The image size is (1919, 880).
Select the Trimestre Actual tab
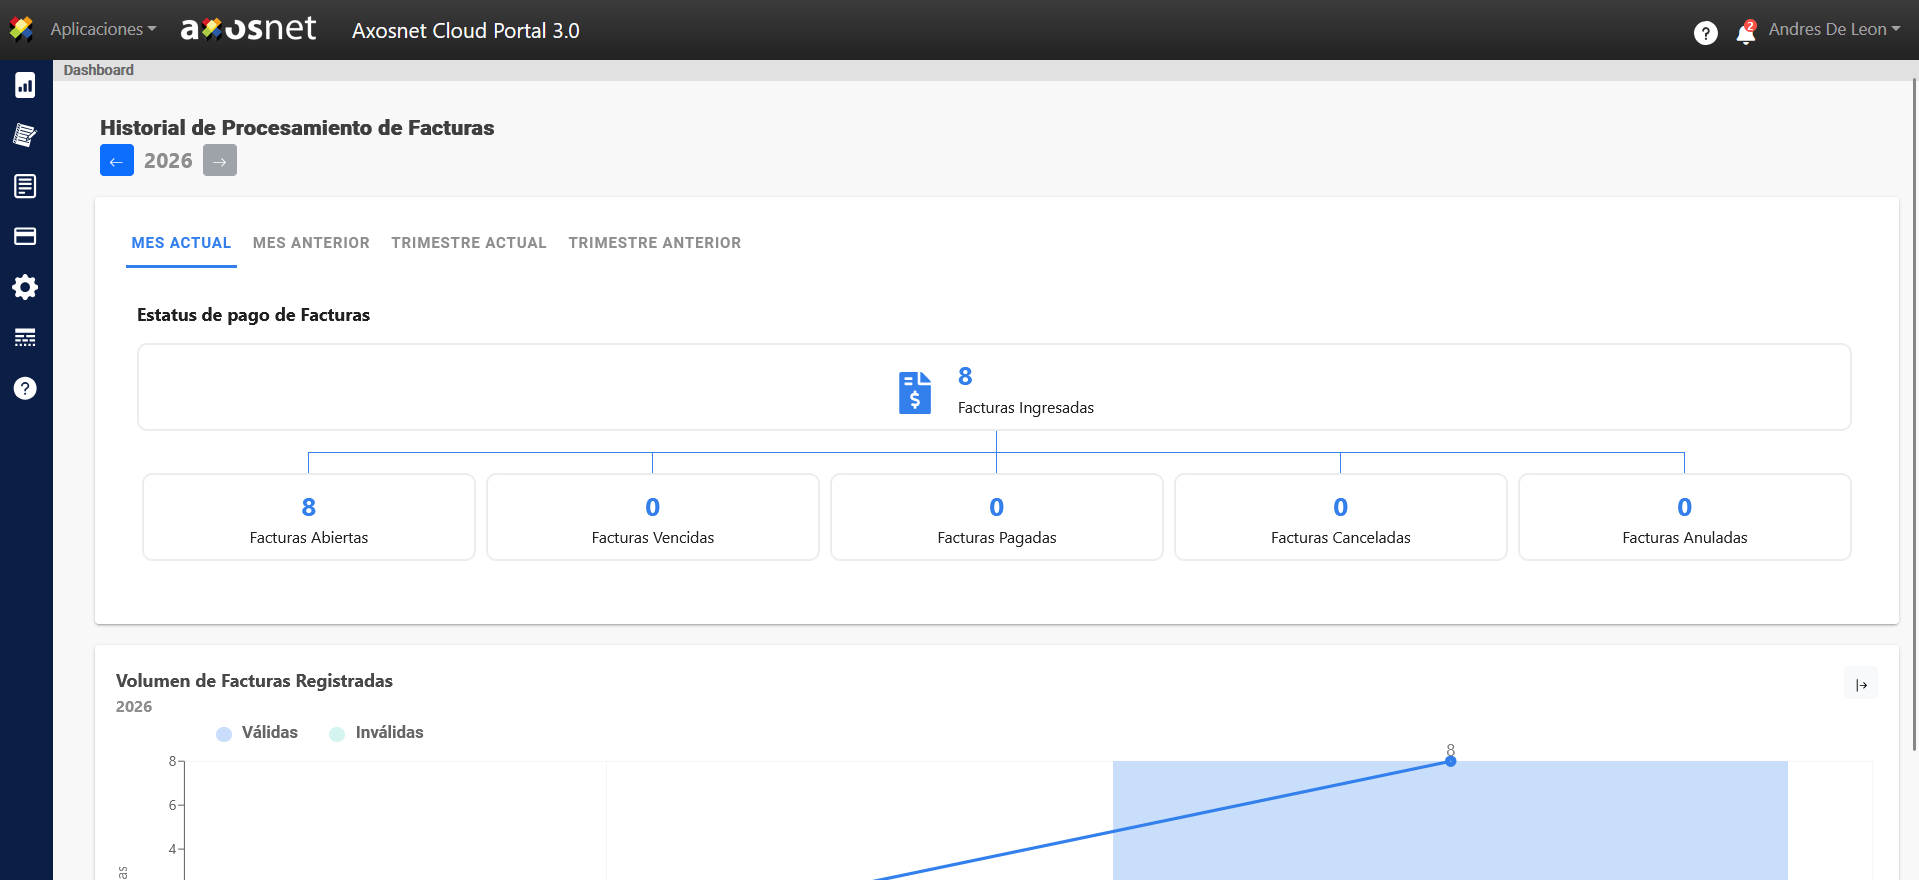click(x=468, y=243)
